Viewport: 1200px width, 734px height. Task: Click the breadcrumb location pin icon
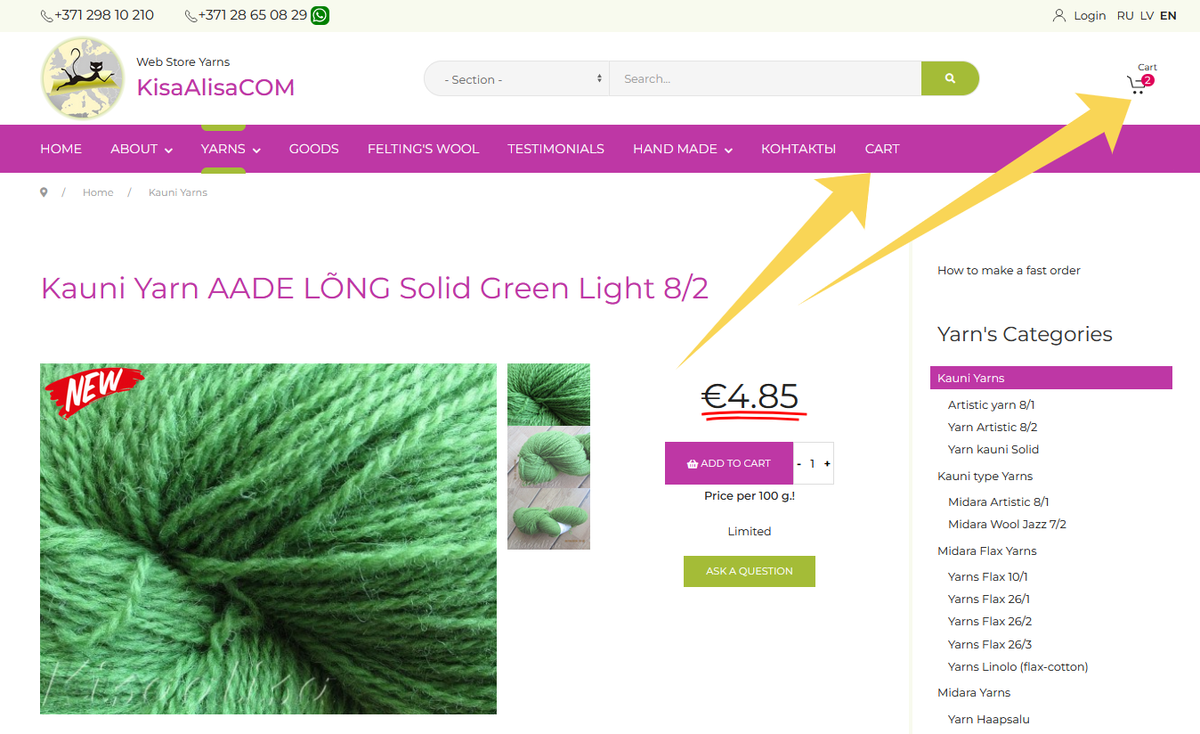44,192
